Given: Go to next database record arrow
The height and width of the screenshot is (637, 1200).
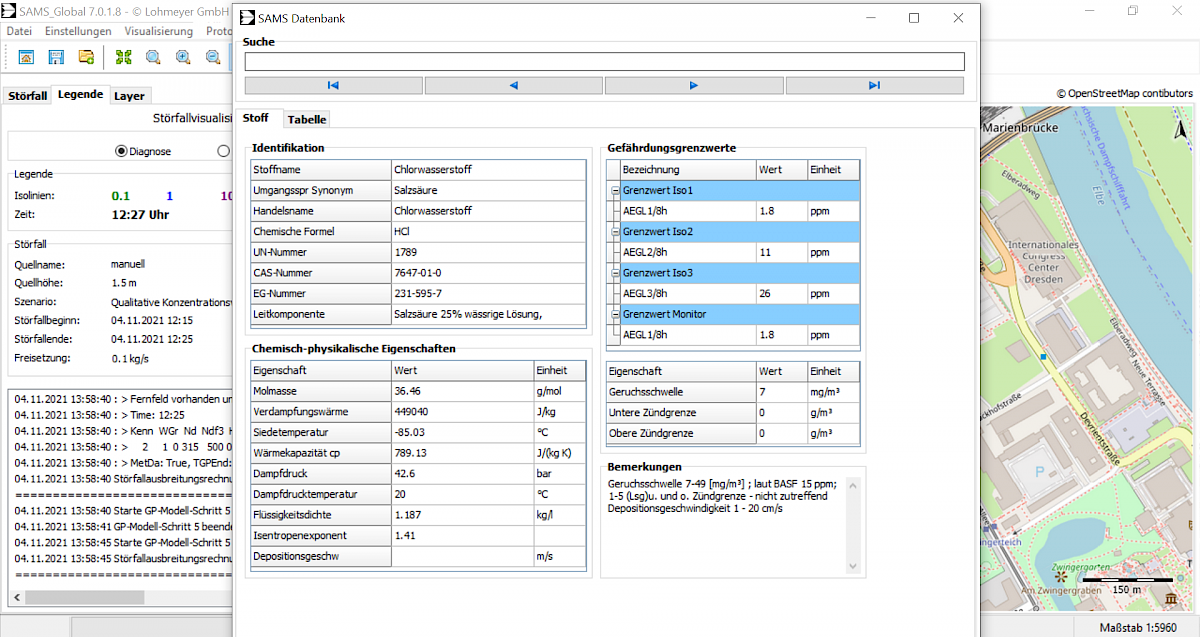Looking at the screenshot, I should point(694,86).
